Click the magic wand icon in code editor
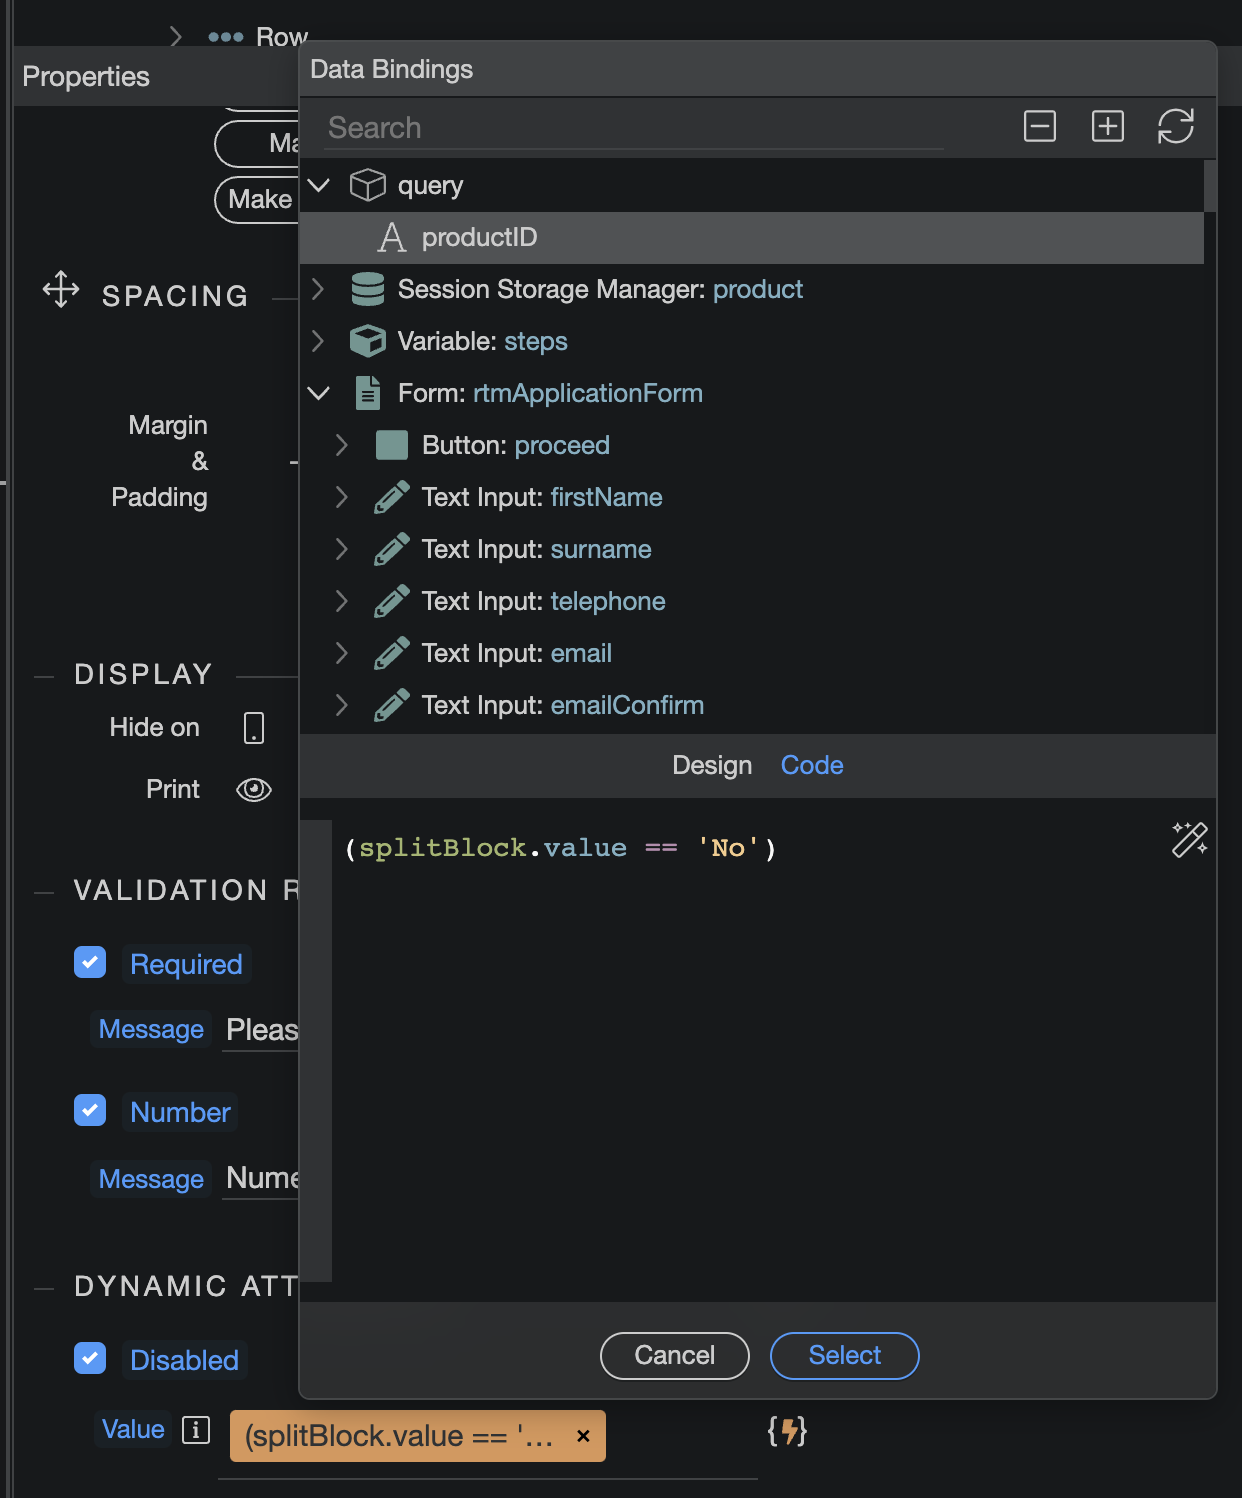The height and width of the screenshot is (1498, 1242). pos(1190,839)
